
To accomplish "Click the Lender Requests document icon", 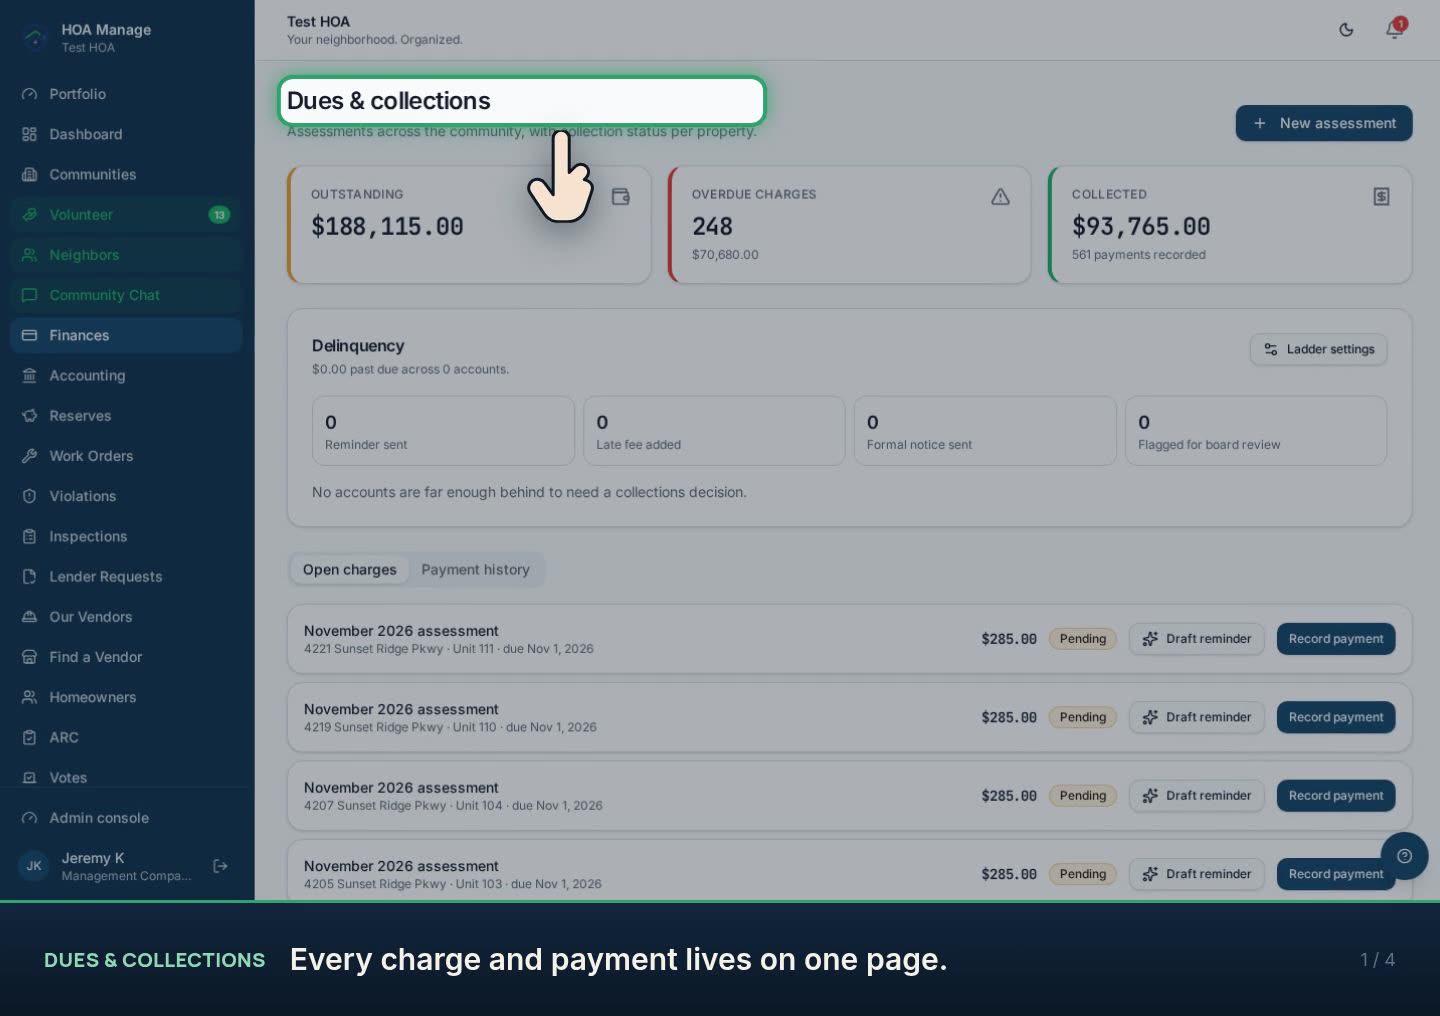I will [29, 576].
